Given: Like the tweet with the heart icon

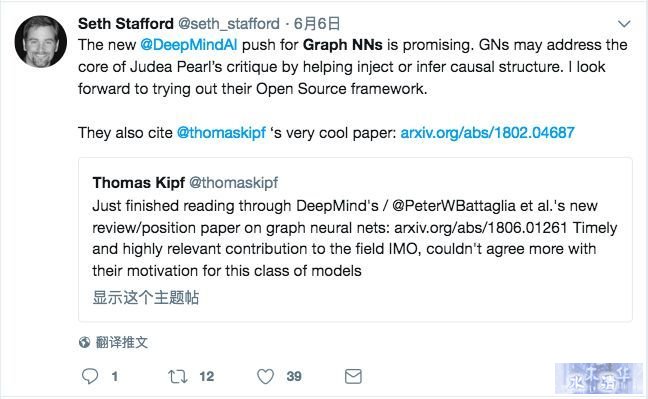Looking at the screenshot, I should click(265, 376).
